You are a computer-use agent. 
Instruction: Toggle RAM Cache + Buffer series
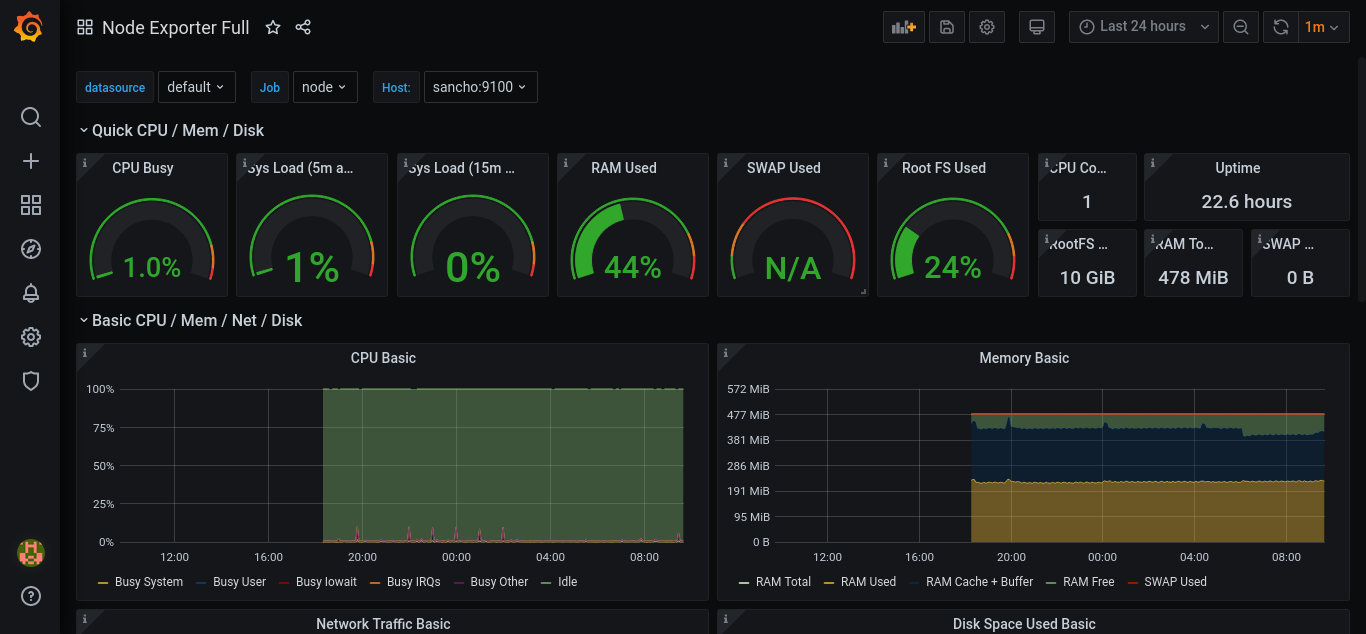click(x=980, y=582)
